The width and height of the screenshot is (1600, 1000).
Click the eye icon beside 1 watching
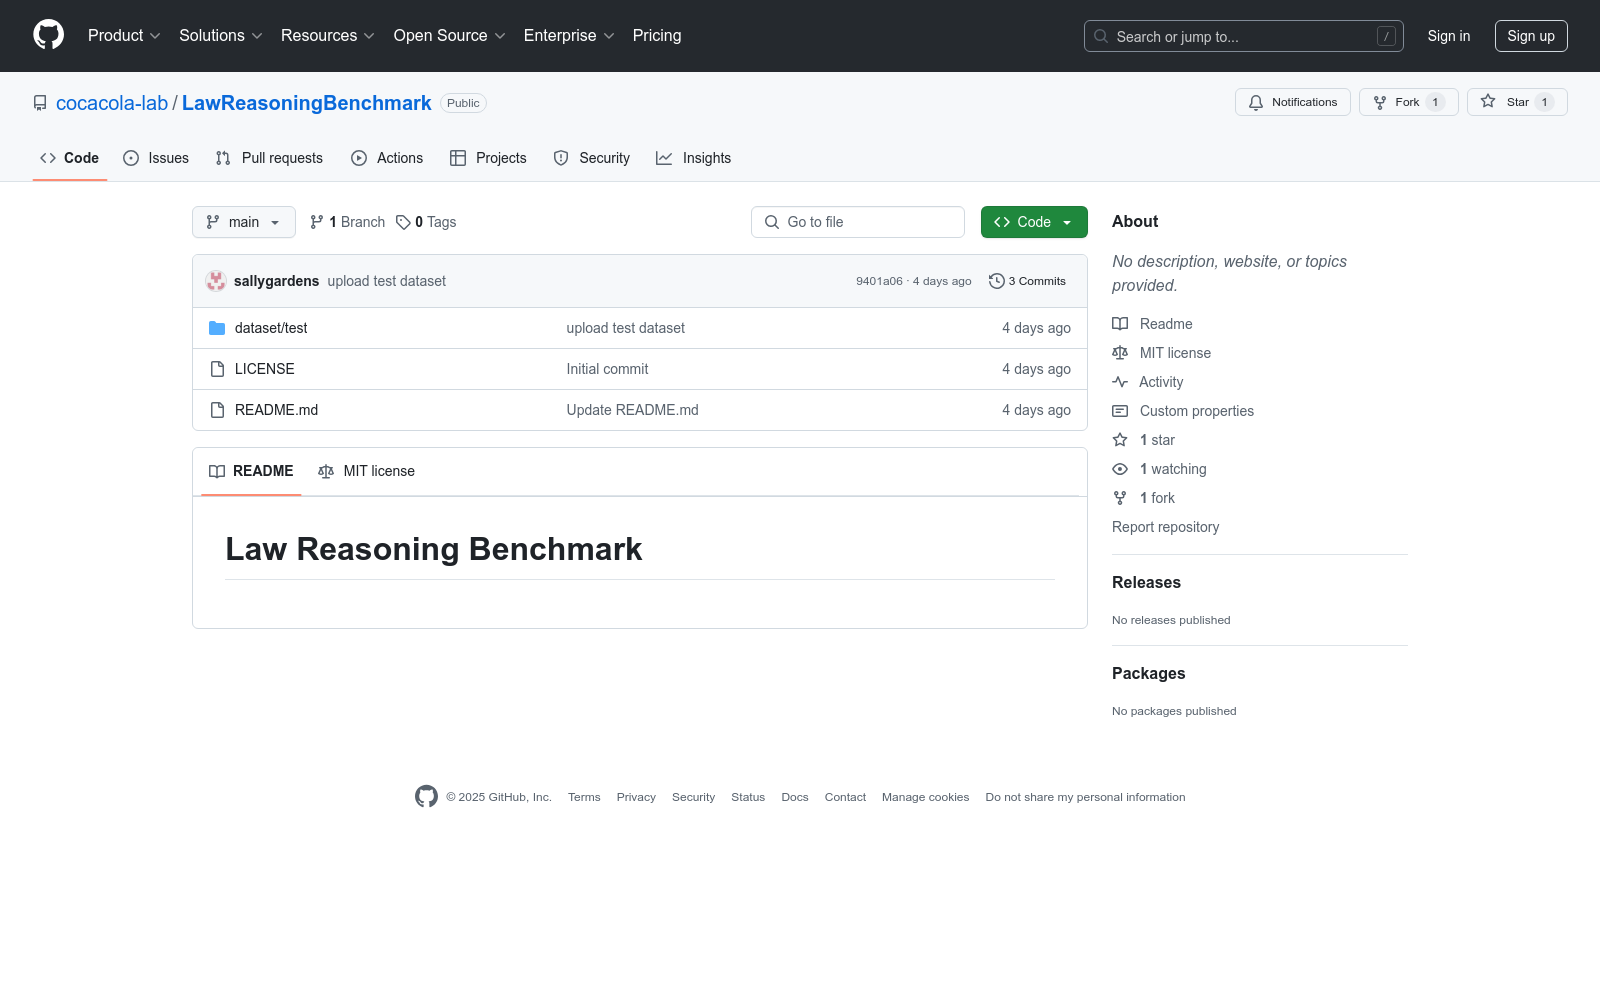[1120, 469]
